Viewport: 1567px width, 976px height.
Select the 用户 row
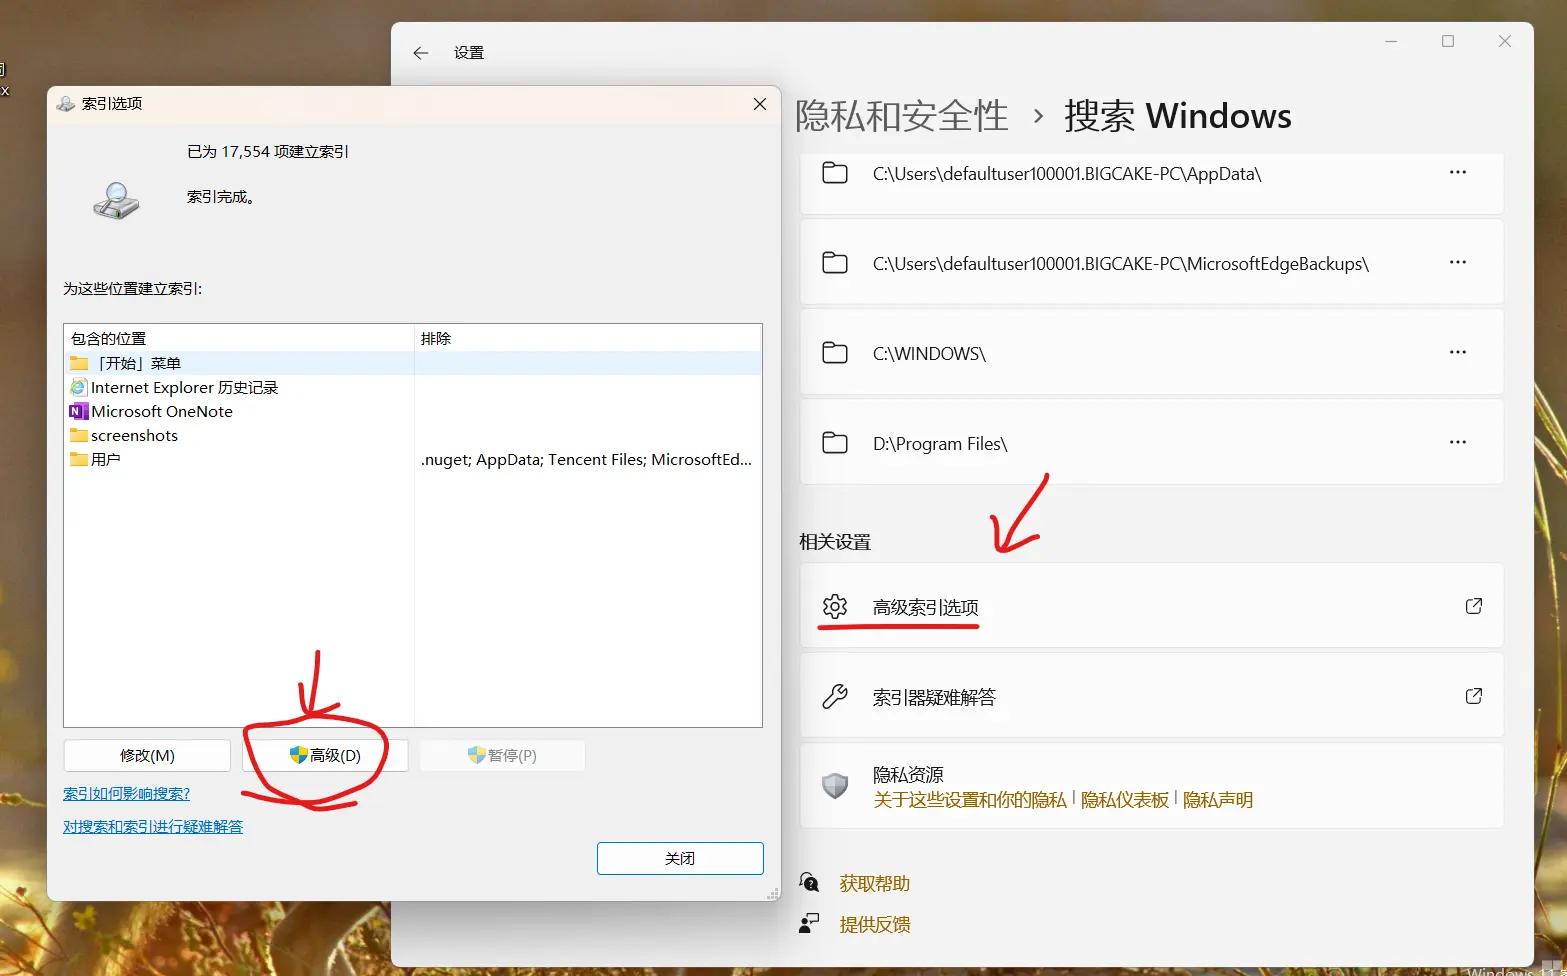tap(413, 459)
